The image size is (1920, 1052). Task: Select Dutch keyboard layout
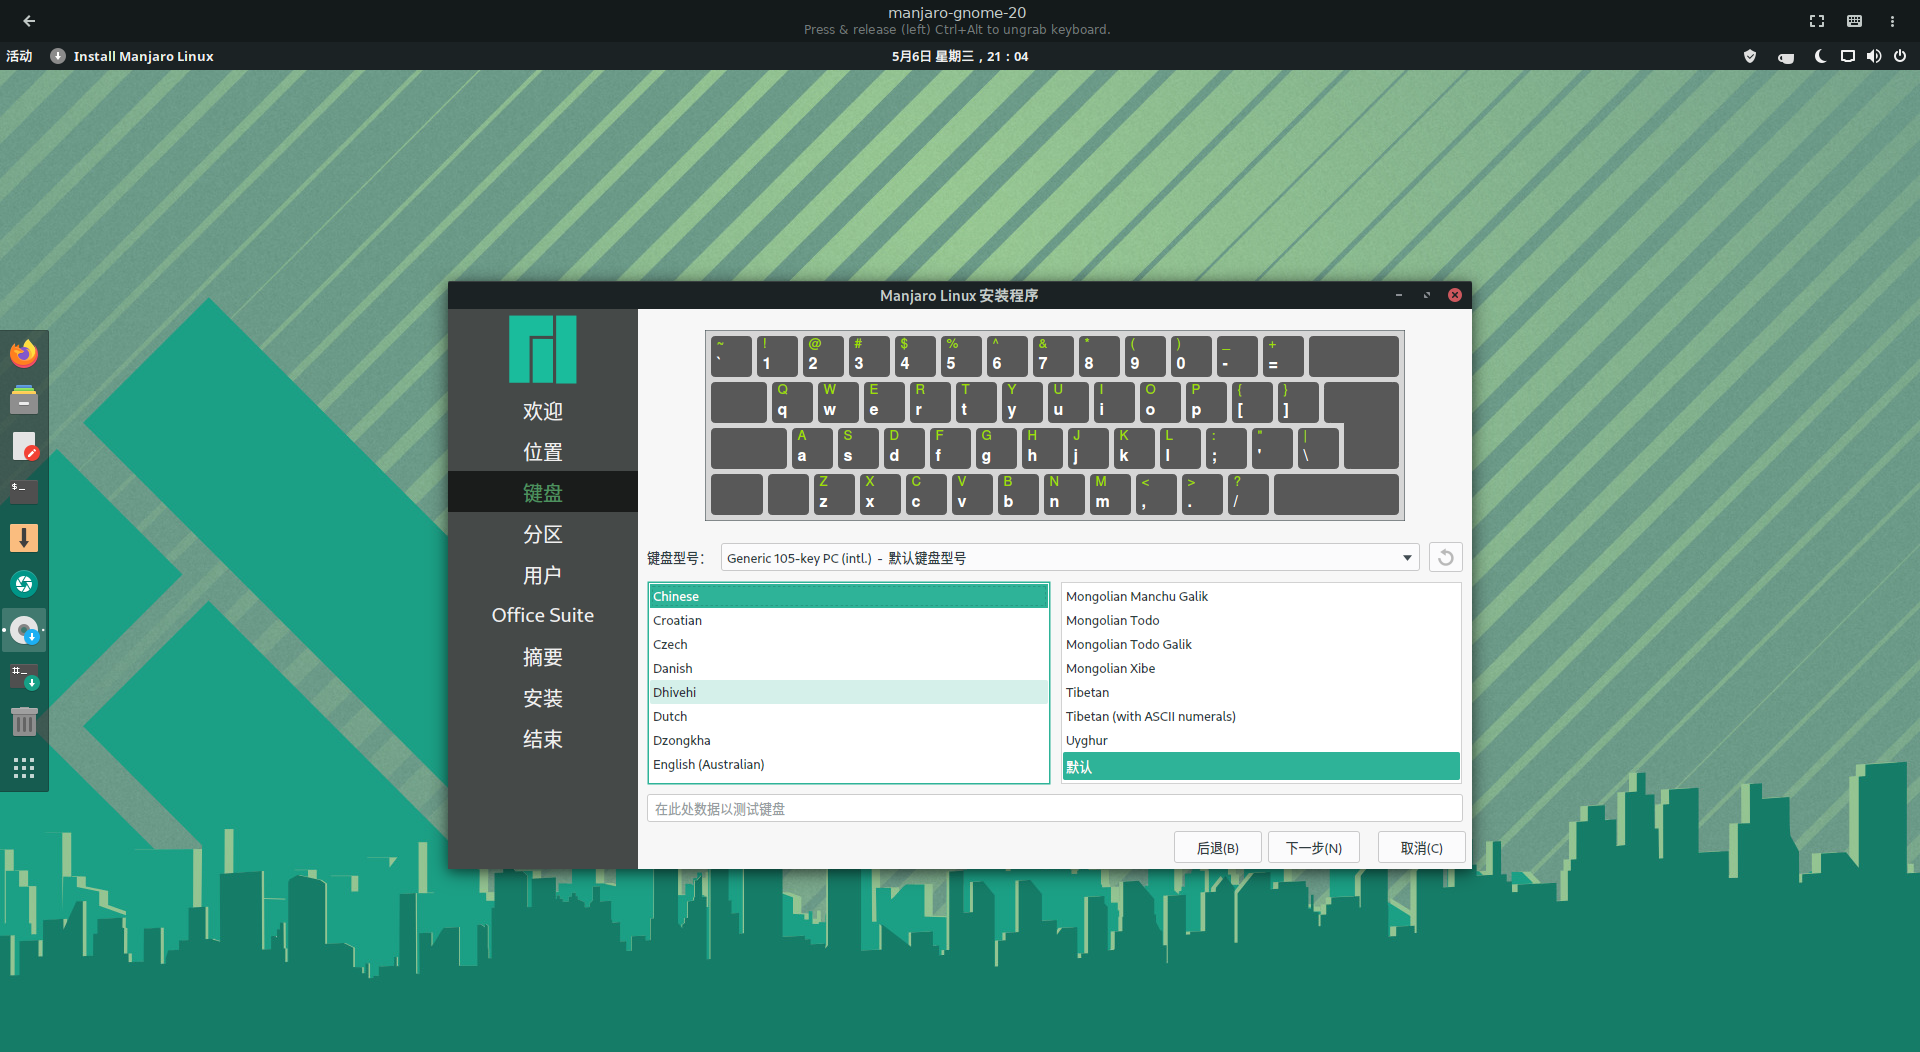(x=848, y=717)
